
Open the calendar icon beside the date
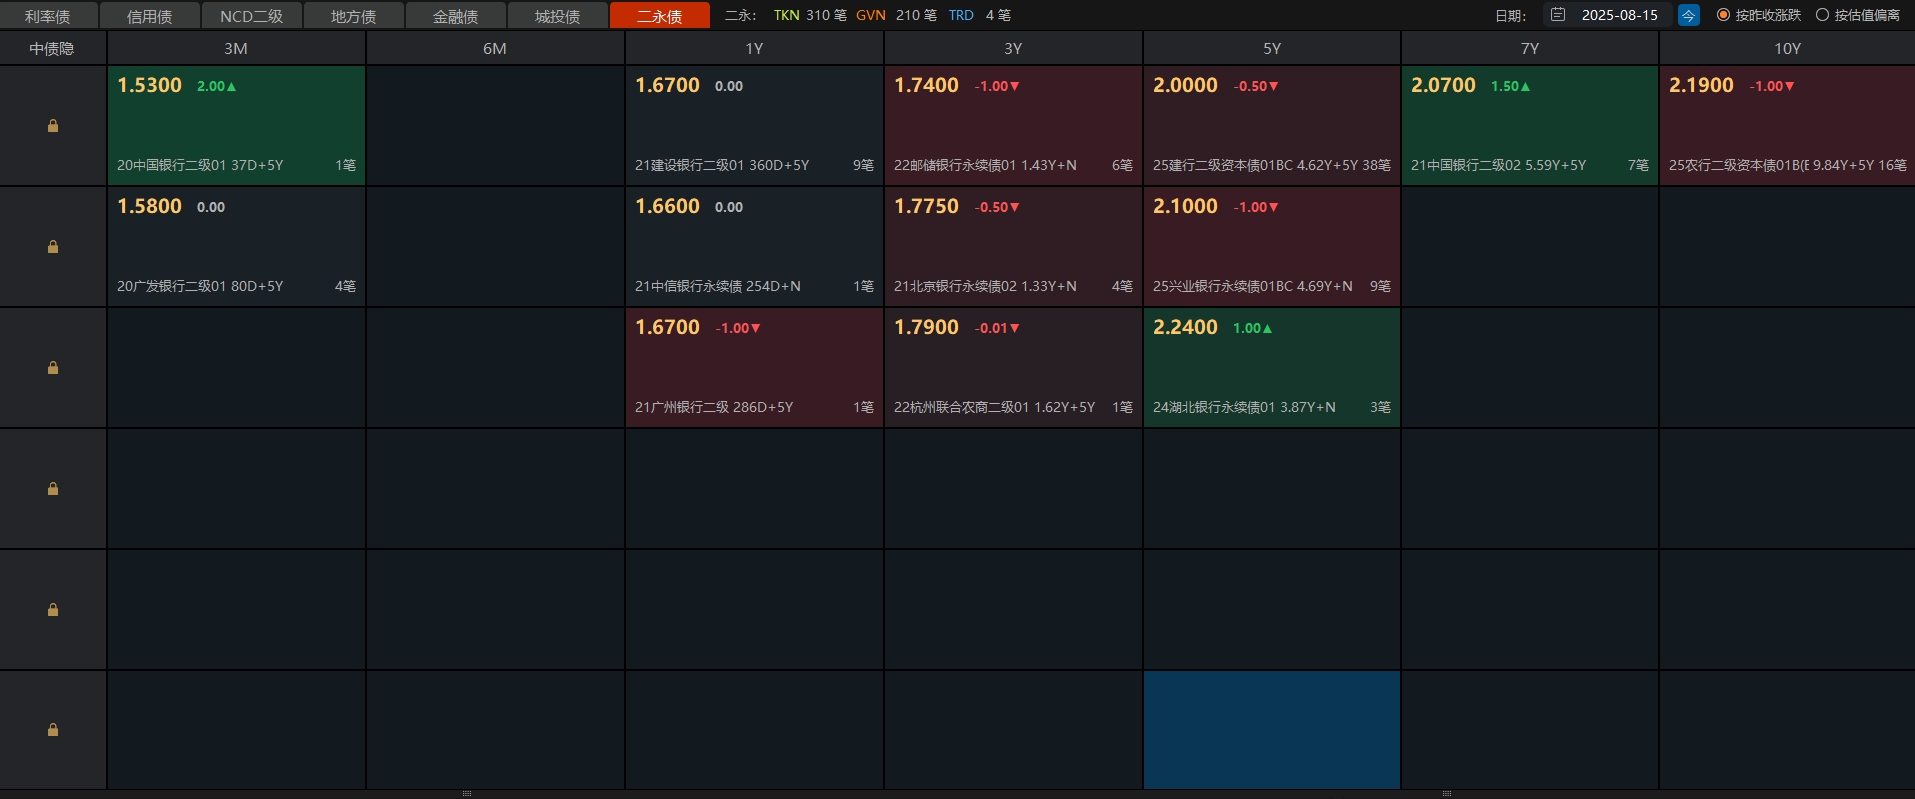pyautogui.click(x=1558, y=15)
